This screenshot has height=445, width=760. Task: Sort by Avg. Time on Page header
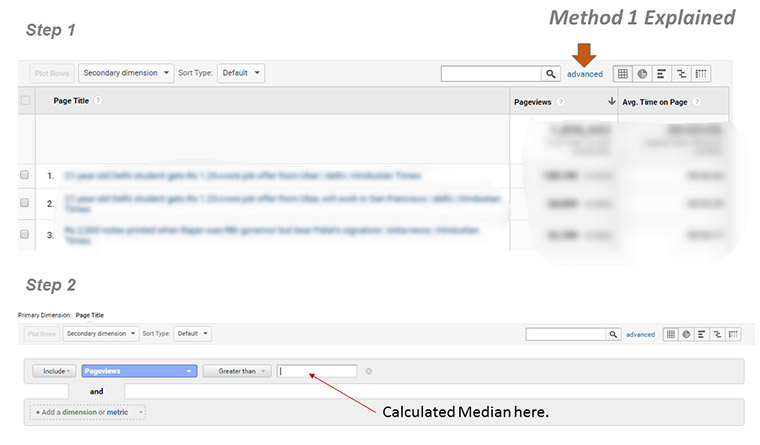(x=655, y=102)
